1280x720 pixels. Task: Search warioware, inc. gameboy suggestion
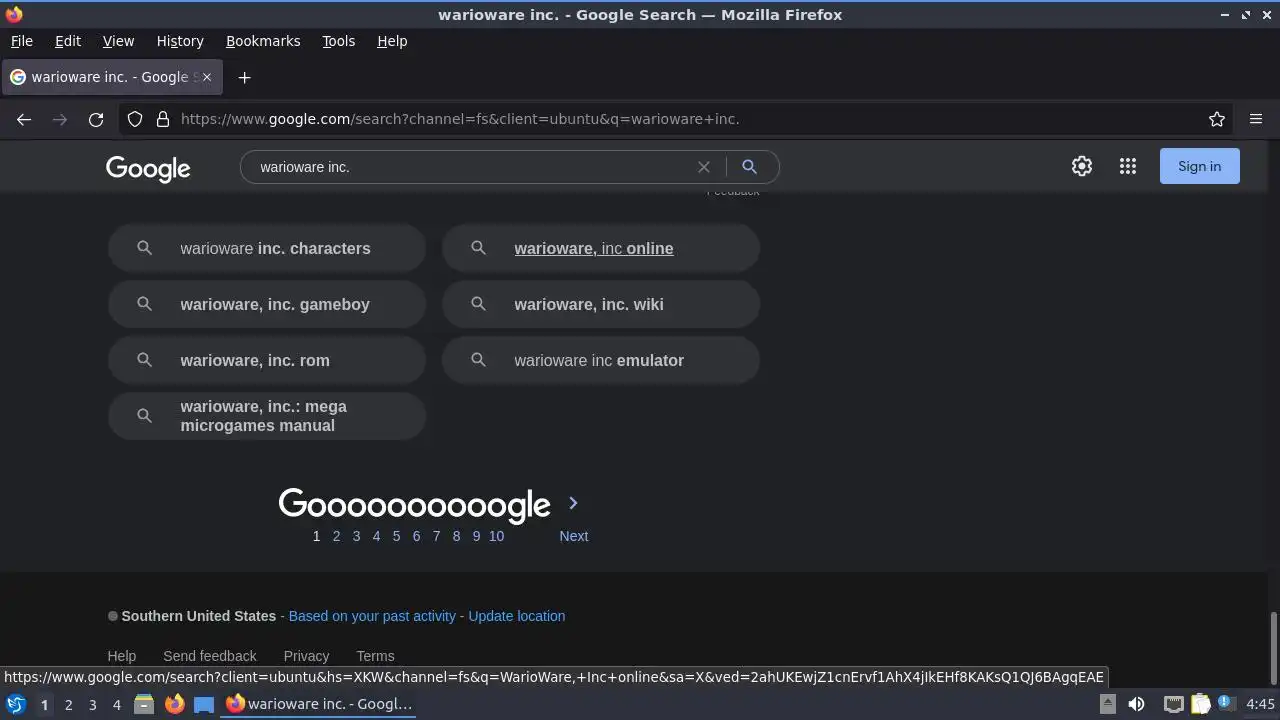tap(267, 304)
